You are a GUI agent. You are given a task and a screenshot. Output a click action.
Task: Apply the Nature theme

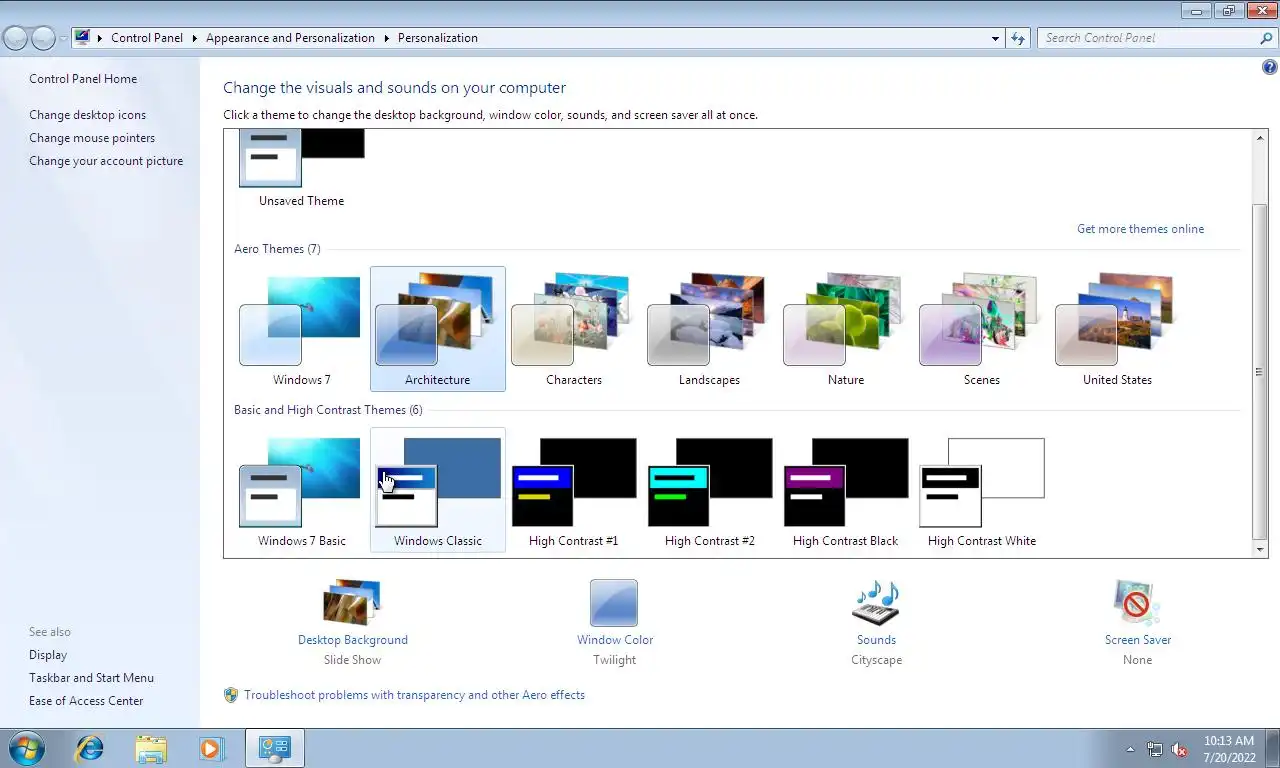[845, 329]
